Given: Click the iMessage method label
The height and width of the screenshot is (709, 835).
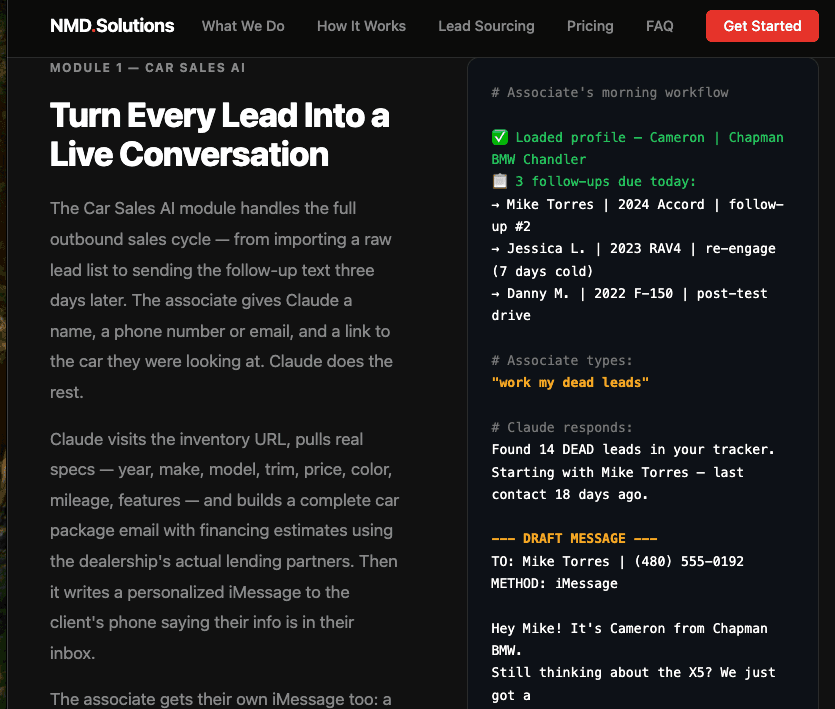Looking at the screenshot, I should 555,583.
